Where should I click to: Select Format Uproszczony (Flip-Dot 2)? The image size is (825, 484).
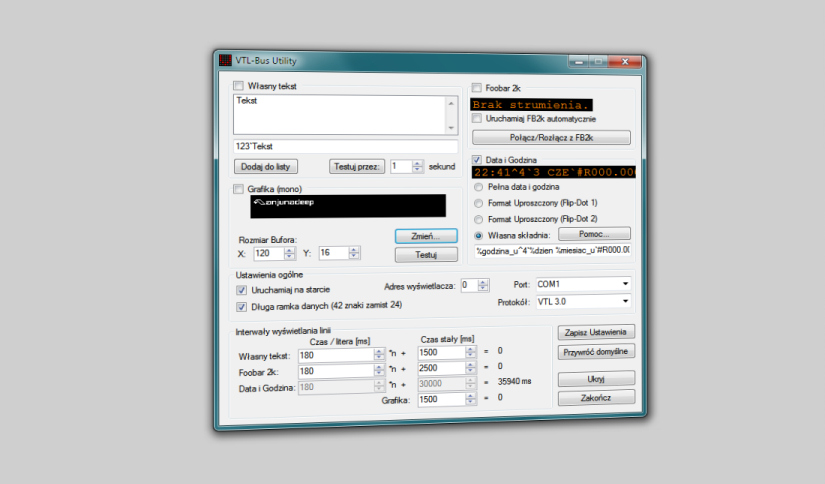(478, 219)
